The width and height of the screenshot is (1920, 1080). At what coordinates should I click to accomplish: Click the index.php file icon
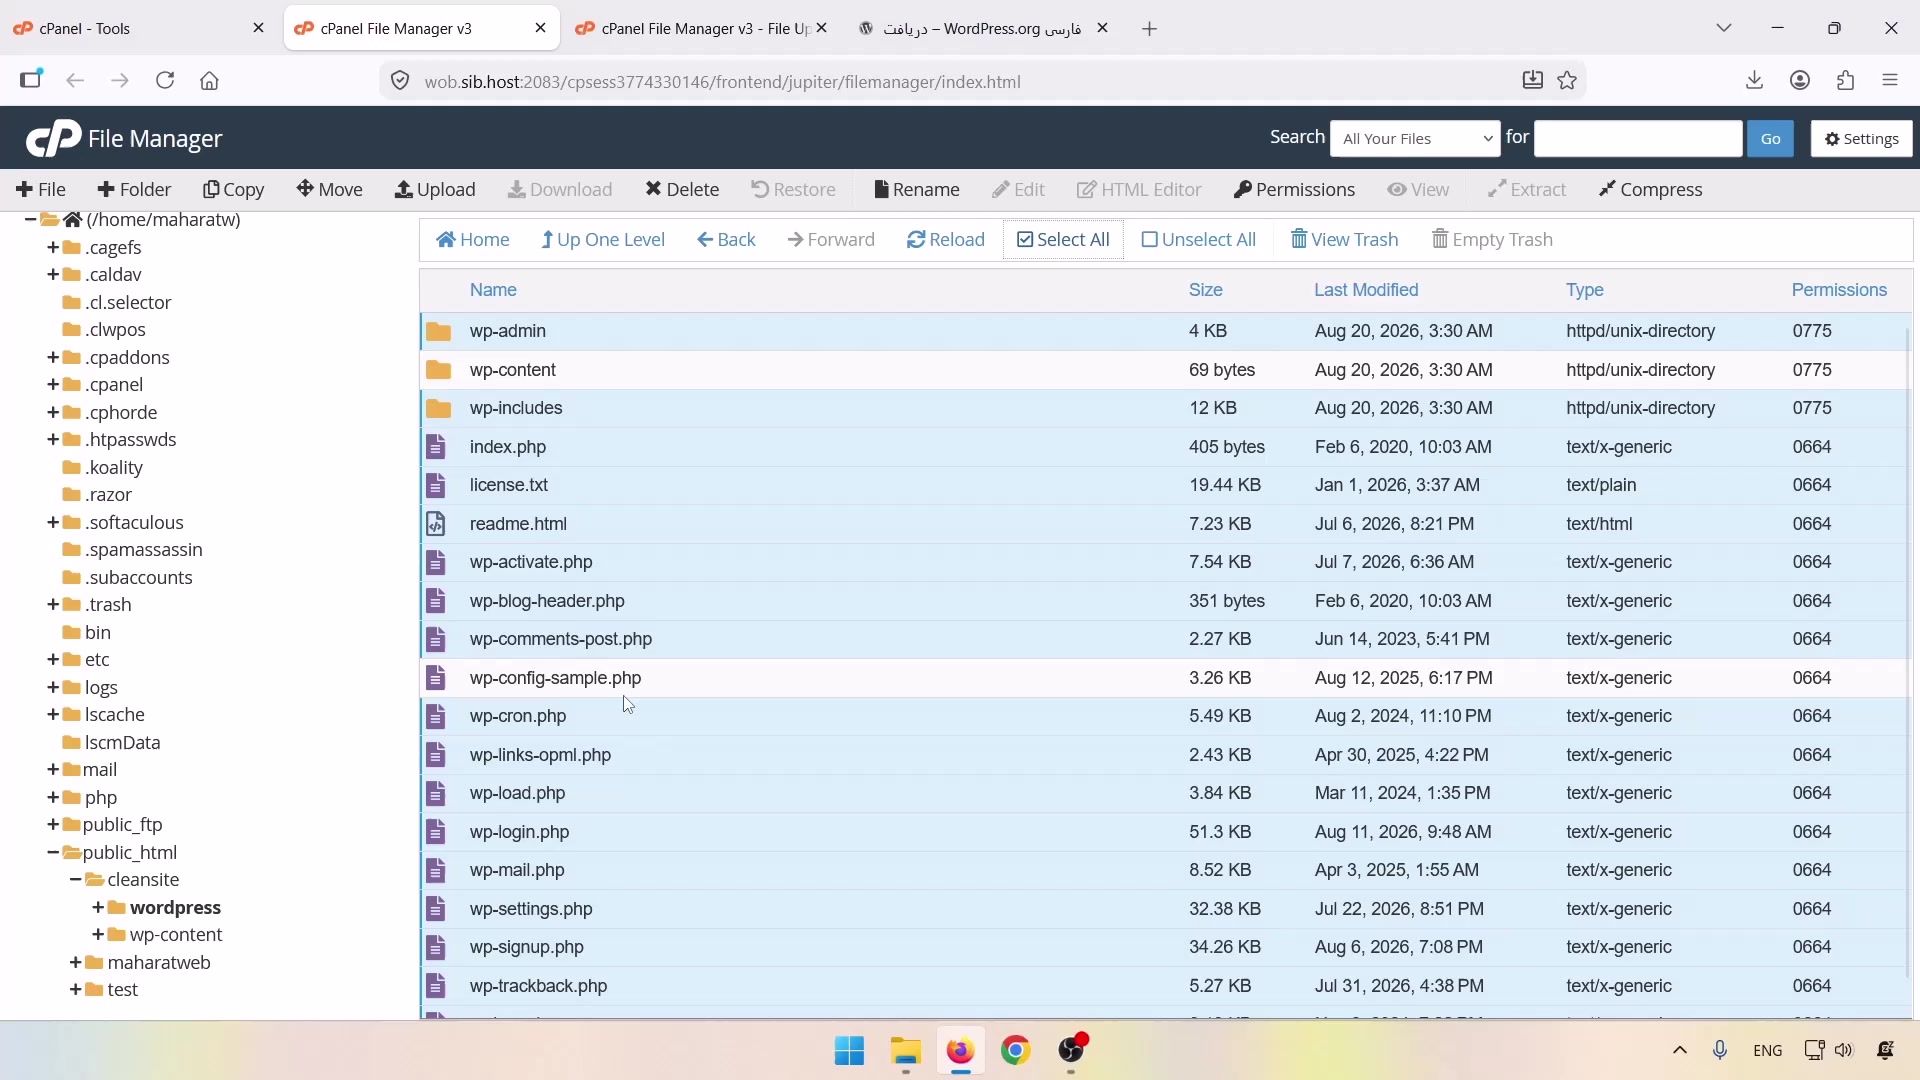436,447
